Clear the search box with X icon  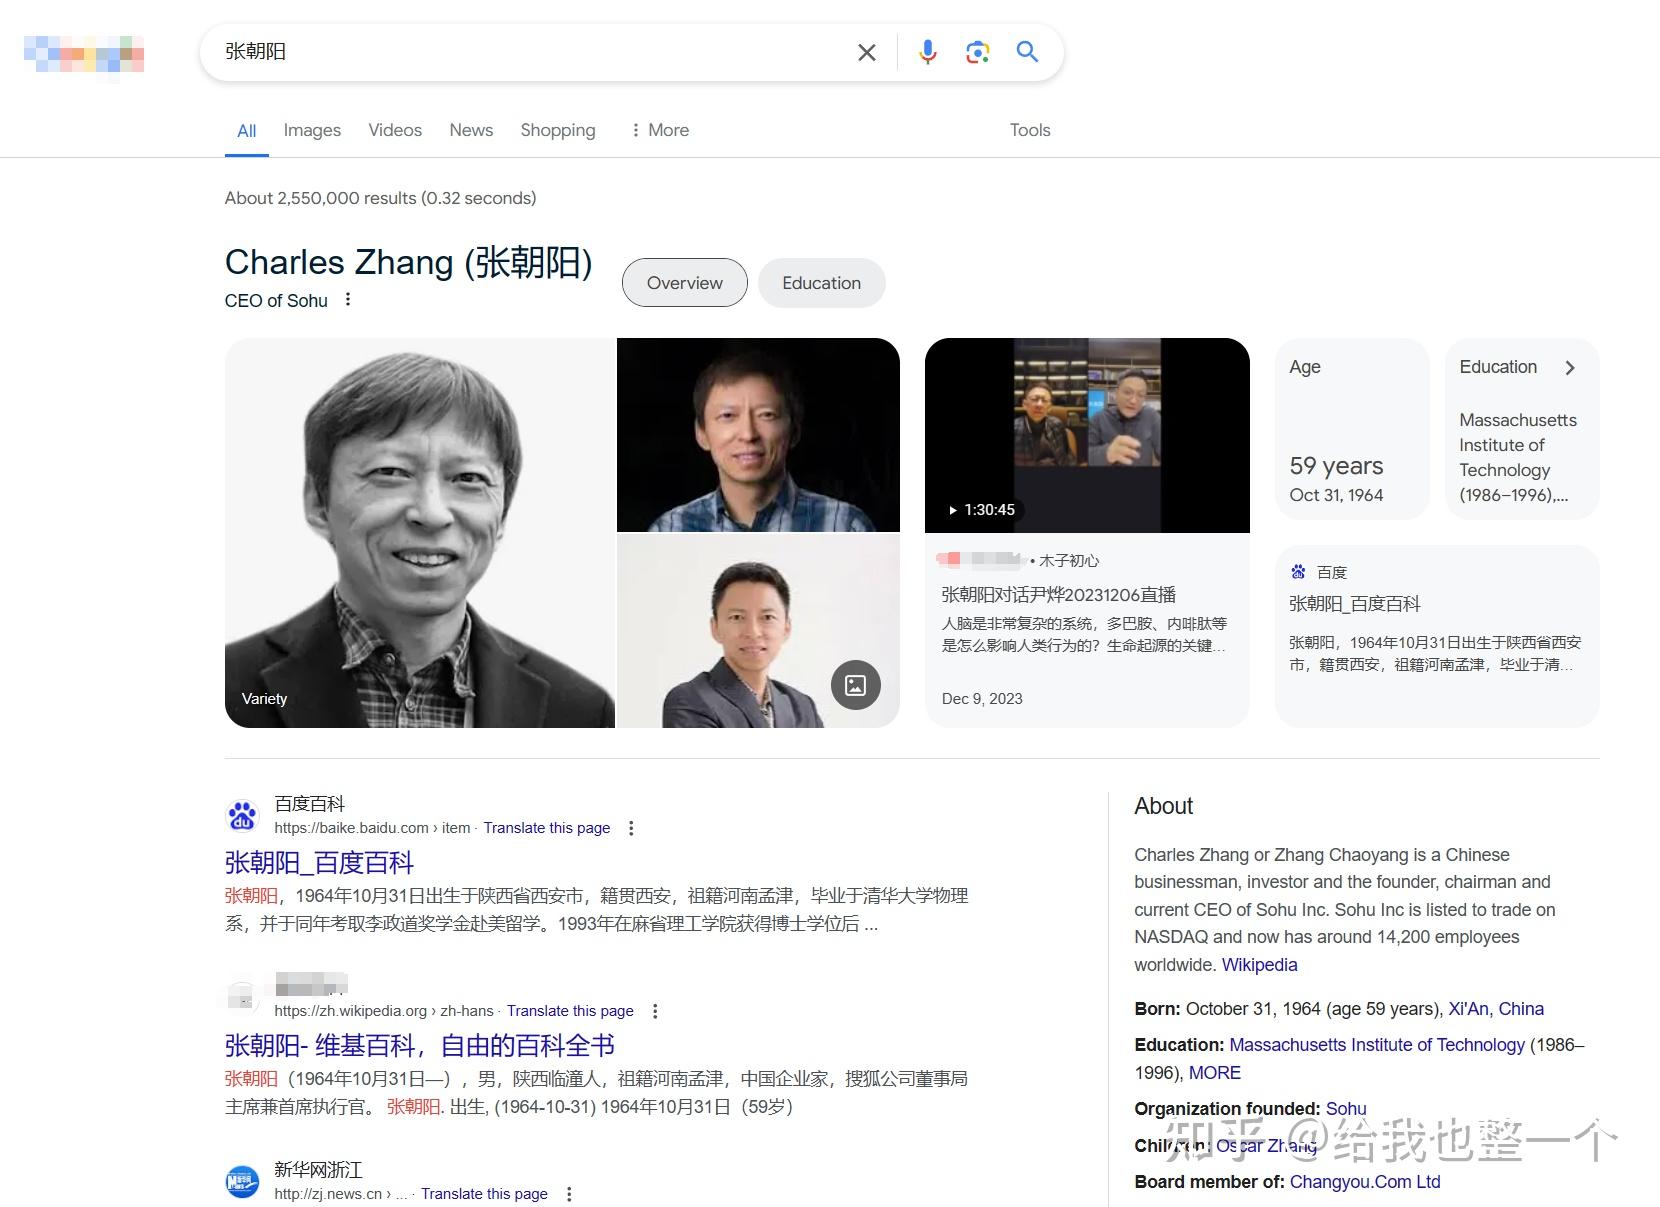click(x=867, y=52)
